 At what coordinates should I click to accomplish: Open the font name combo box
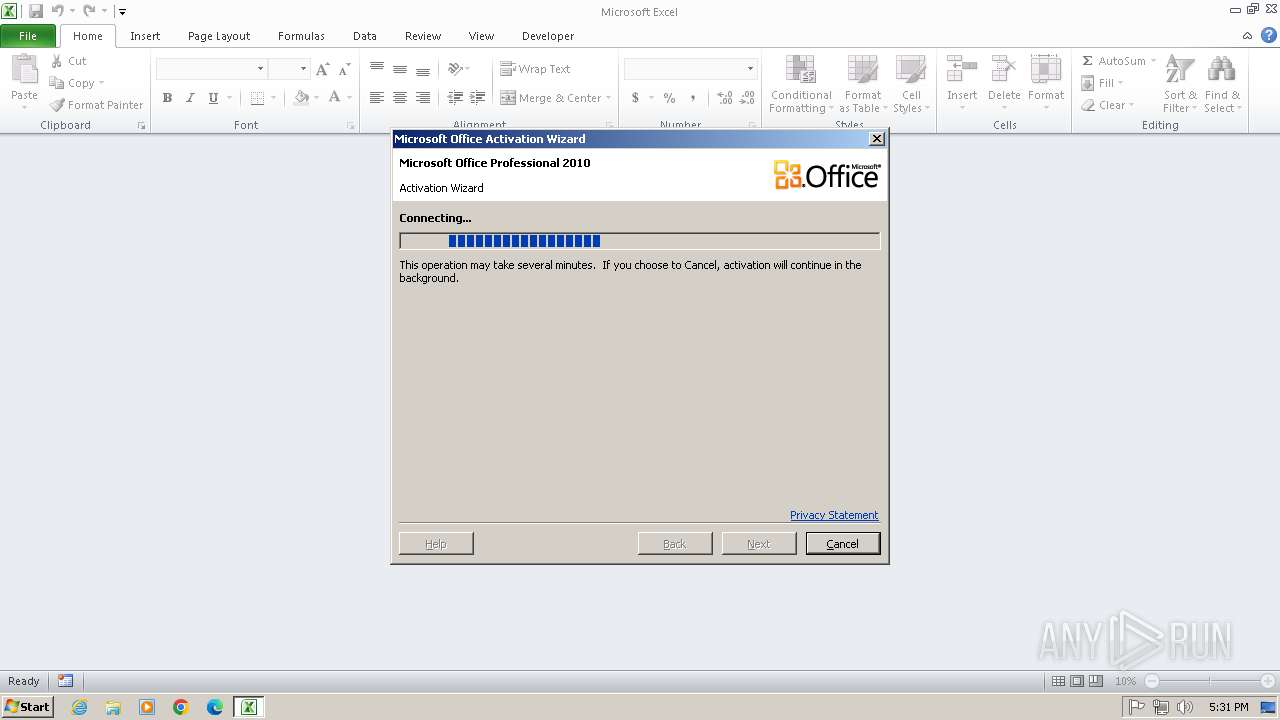(211, 69)
